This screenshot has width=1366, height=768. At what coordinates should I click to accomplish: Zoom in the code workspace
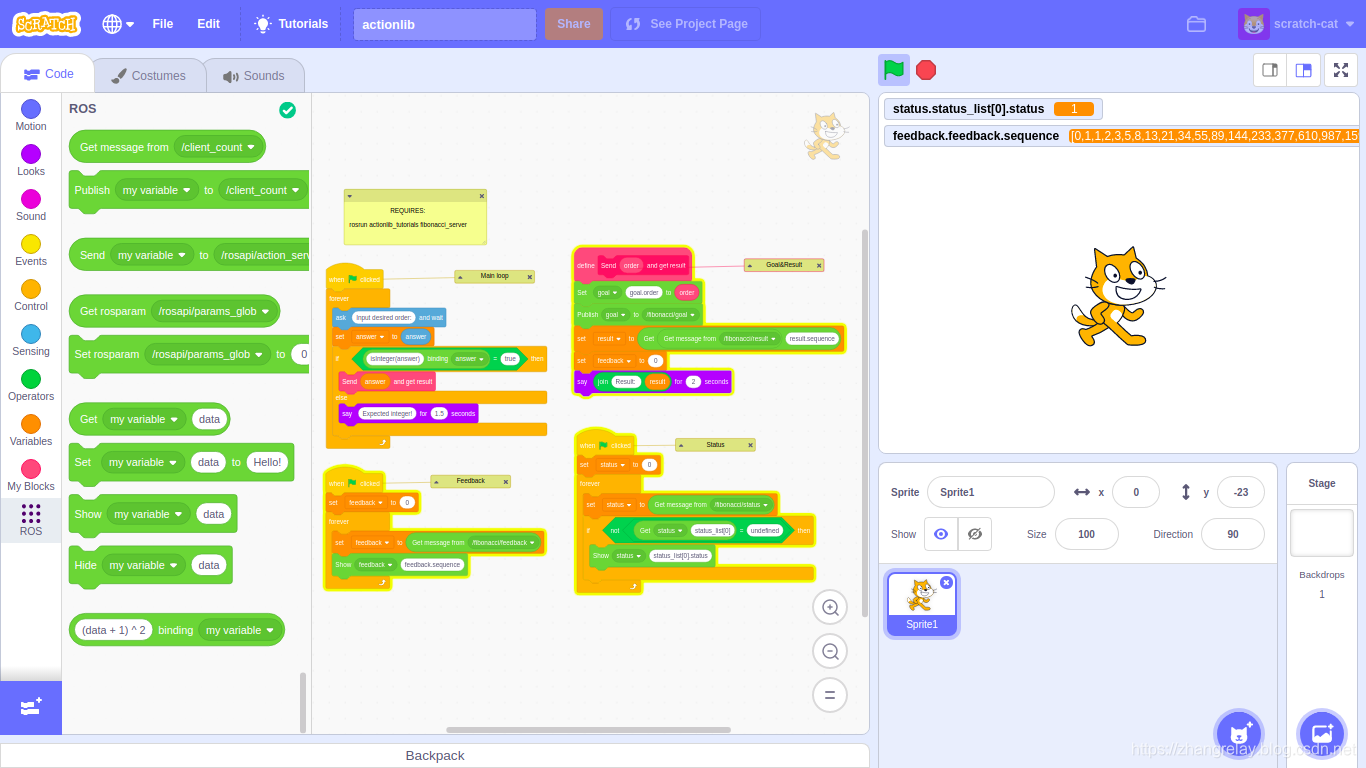(830, 607)
